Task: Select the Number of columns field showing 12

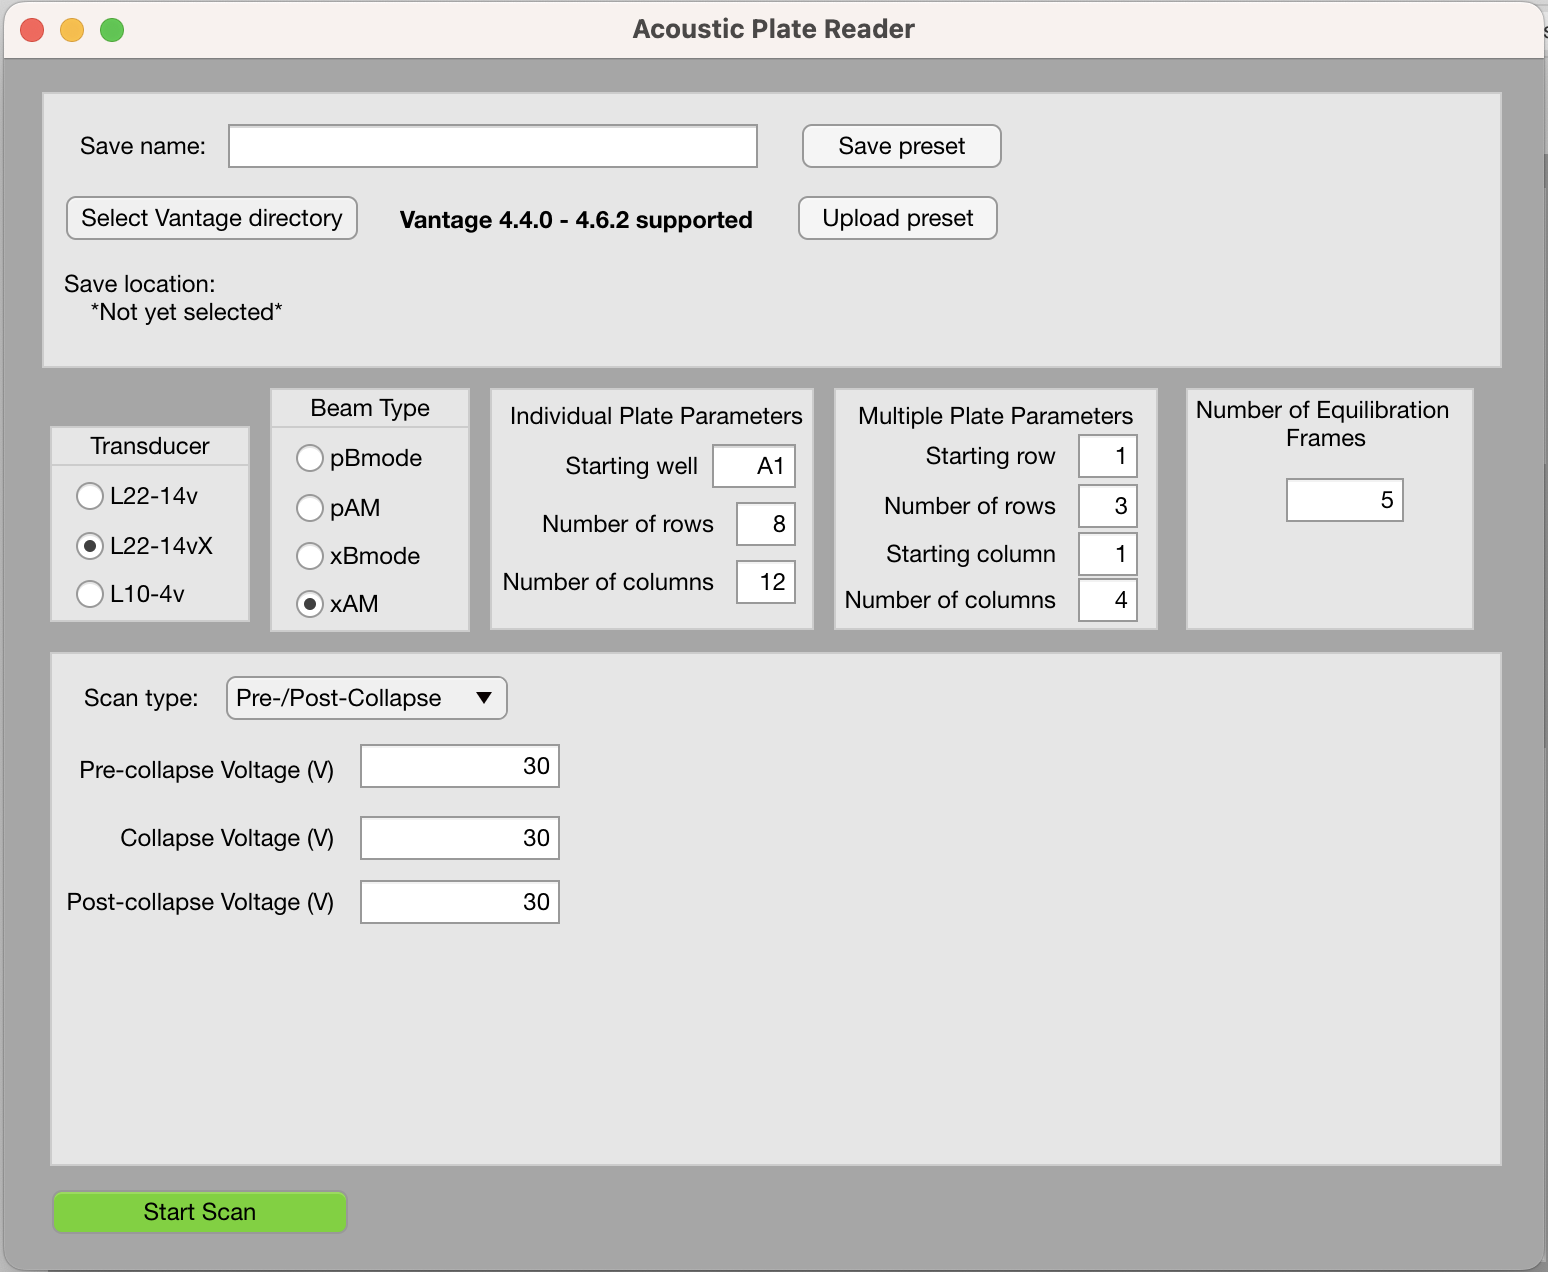Action: [x=765, y=582]
